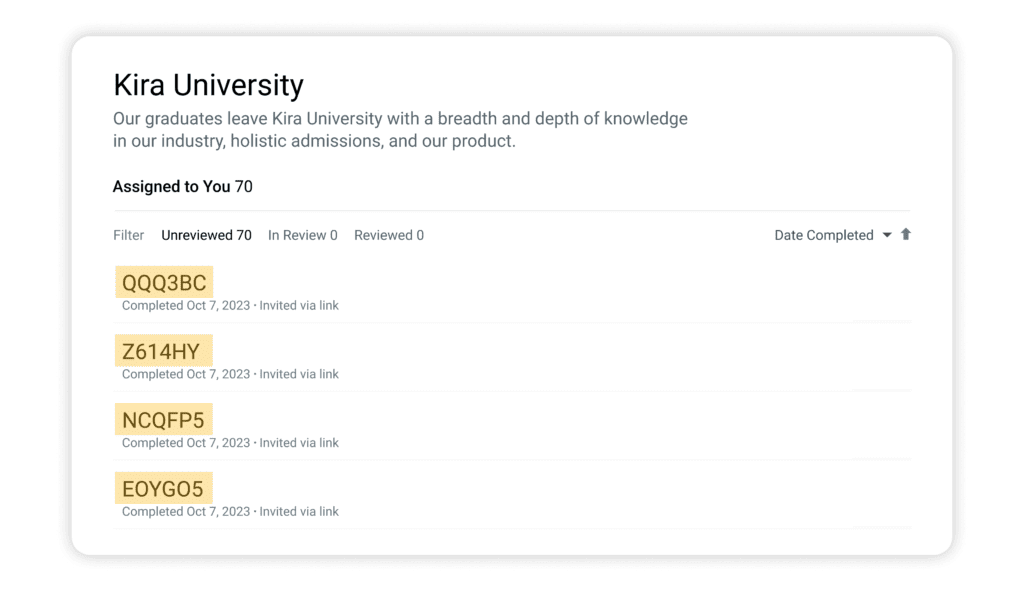Switch to the Reviewed tab

(x=388, y=234)
